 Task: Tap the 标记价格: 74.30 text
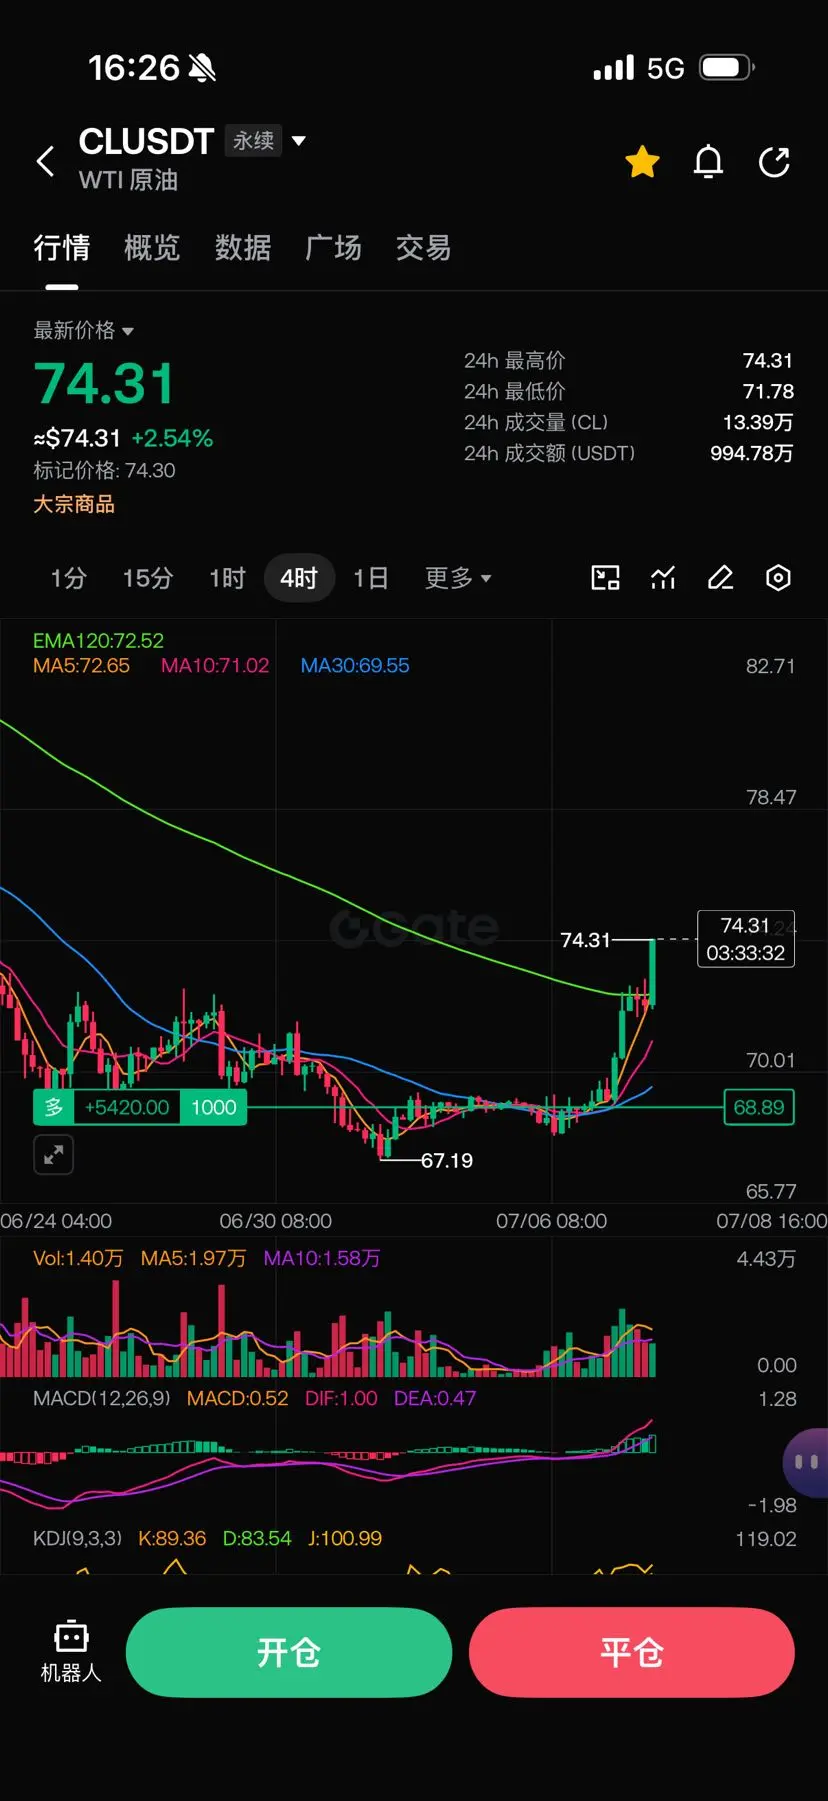[x=104, y=470]
